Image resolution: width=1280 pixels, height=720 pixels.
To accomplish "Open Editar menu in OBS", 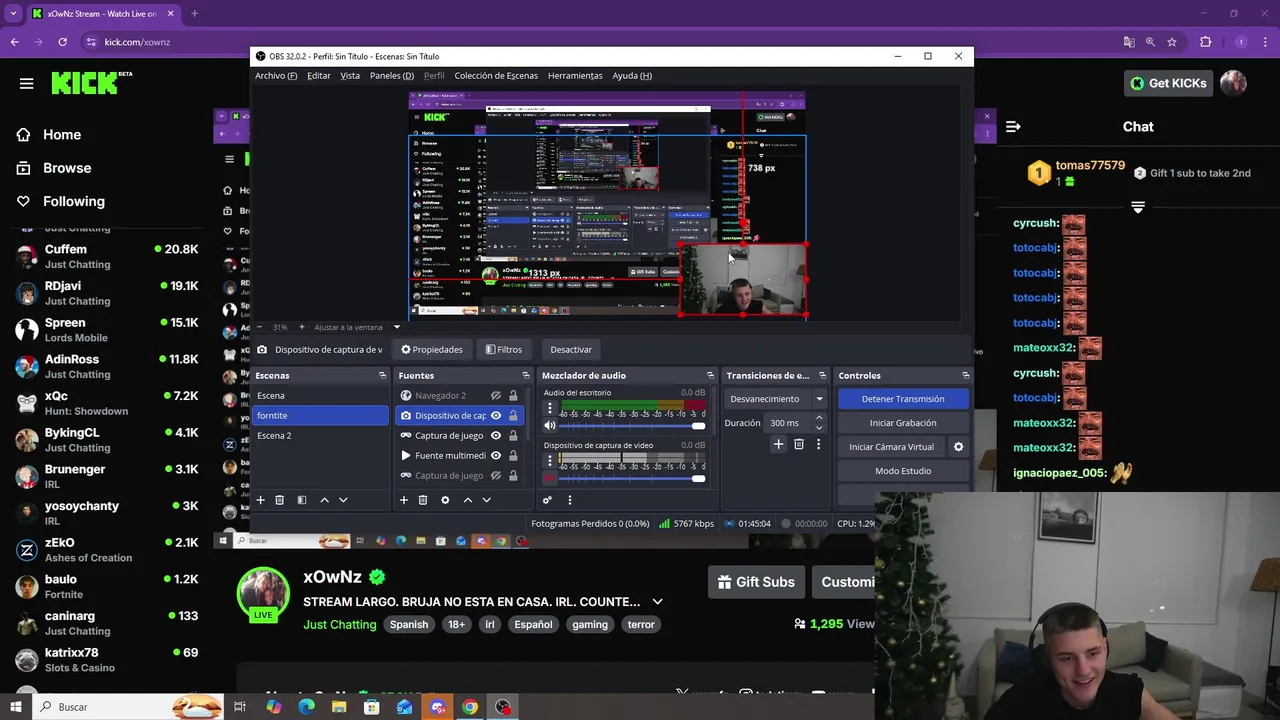I will [319, 75].
